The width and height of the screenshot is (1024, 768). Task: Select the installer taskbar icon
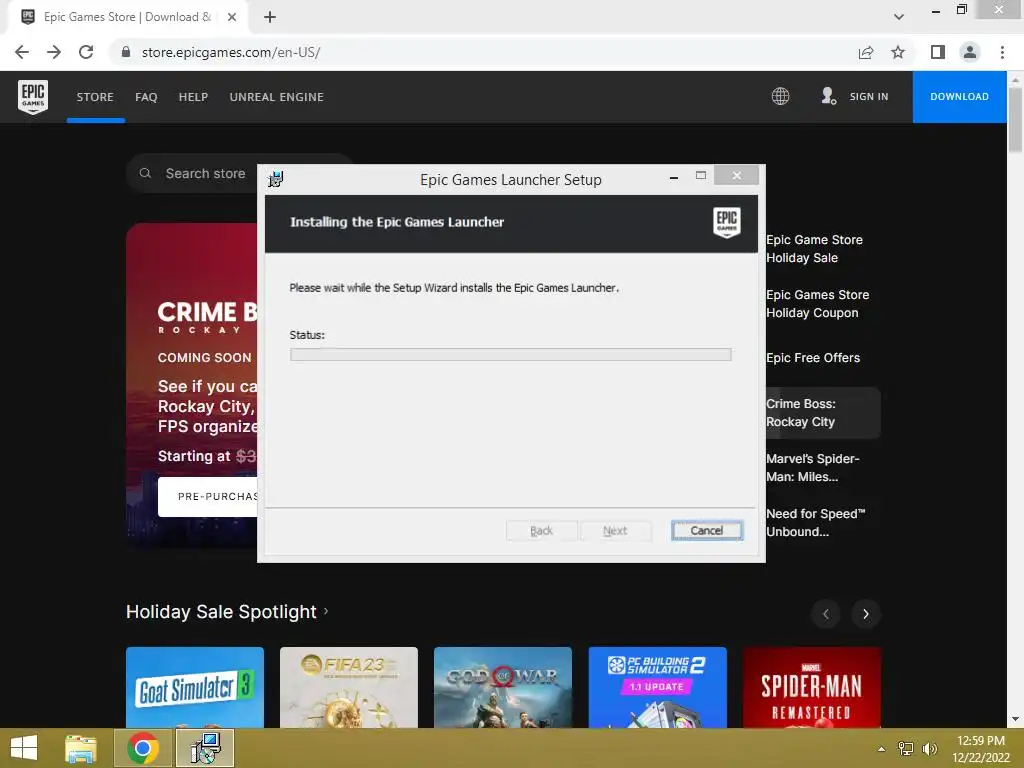[x=205, y=748]
